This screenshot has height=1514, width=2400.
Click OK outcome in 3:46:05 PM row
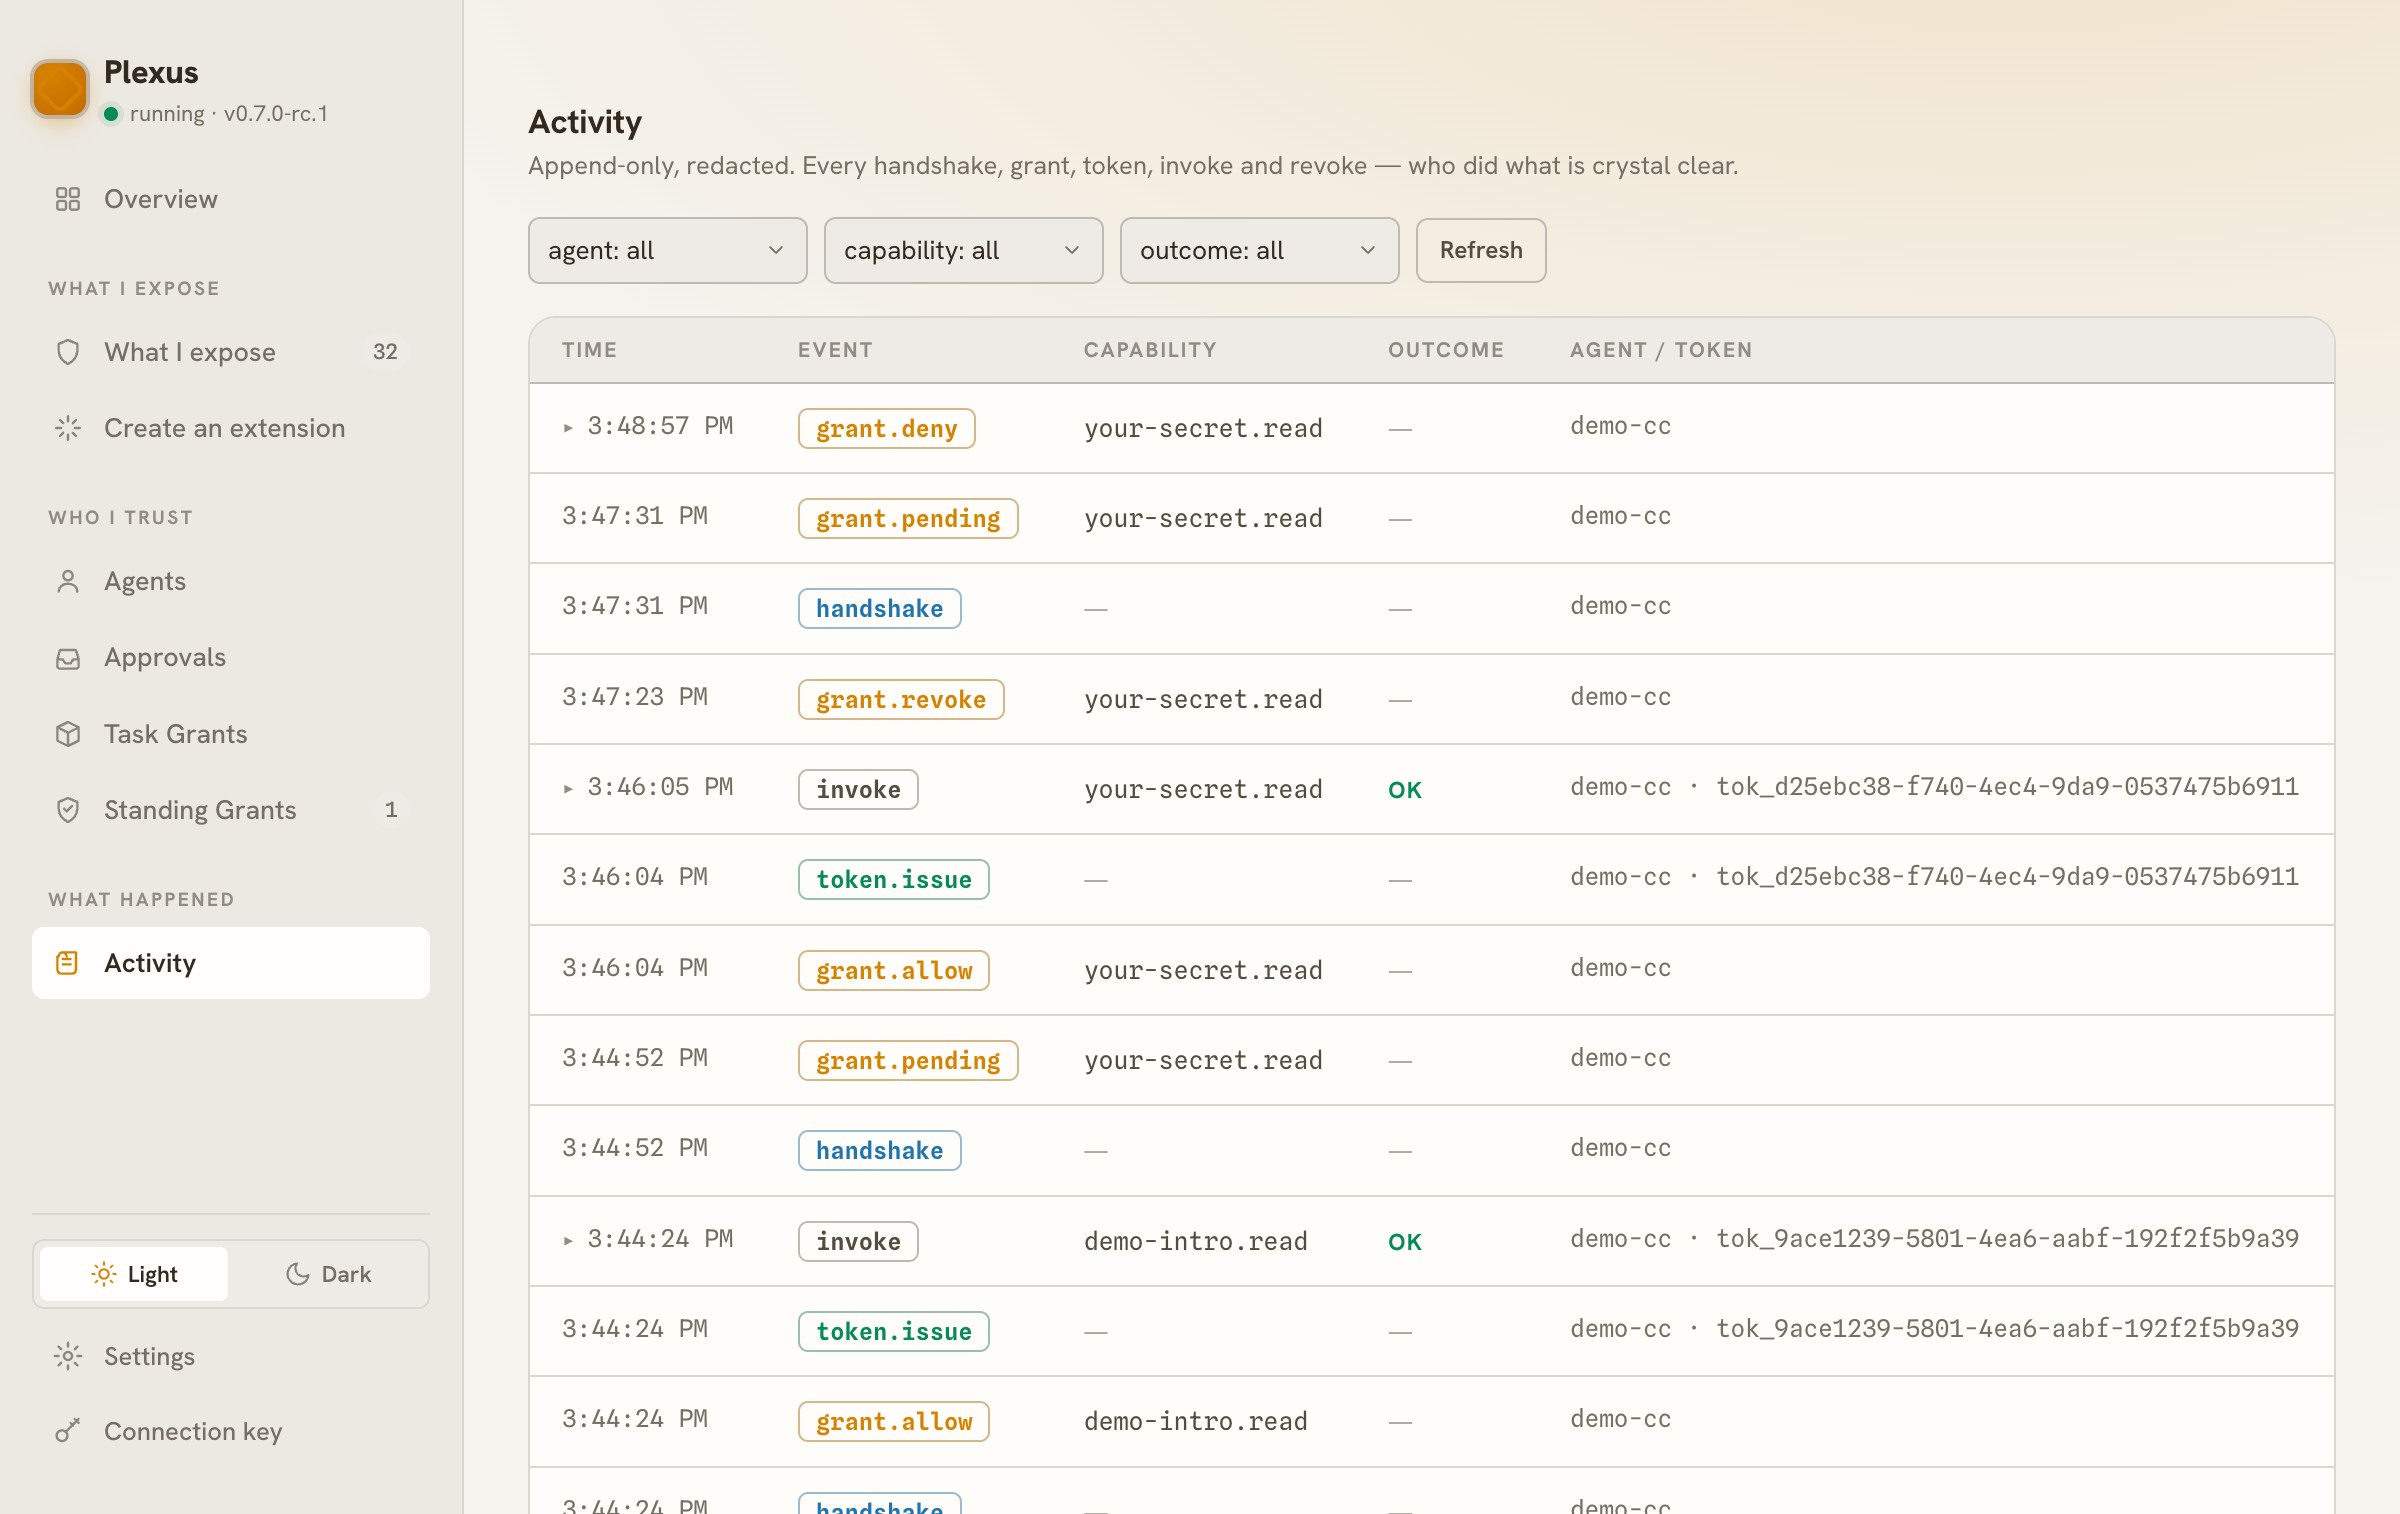[1405, 790]
